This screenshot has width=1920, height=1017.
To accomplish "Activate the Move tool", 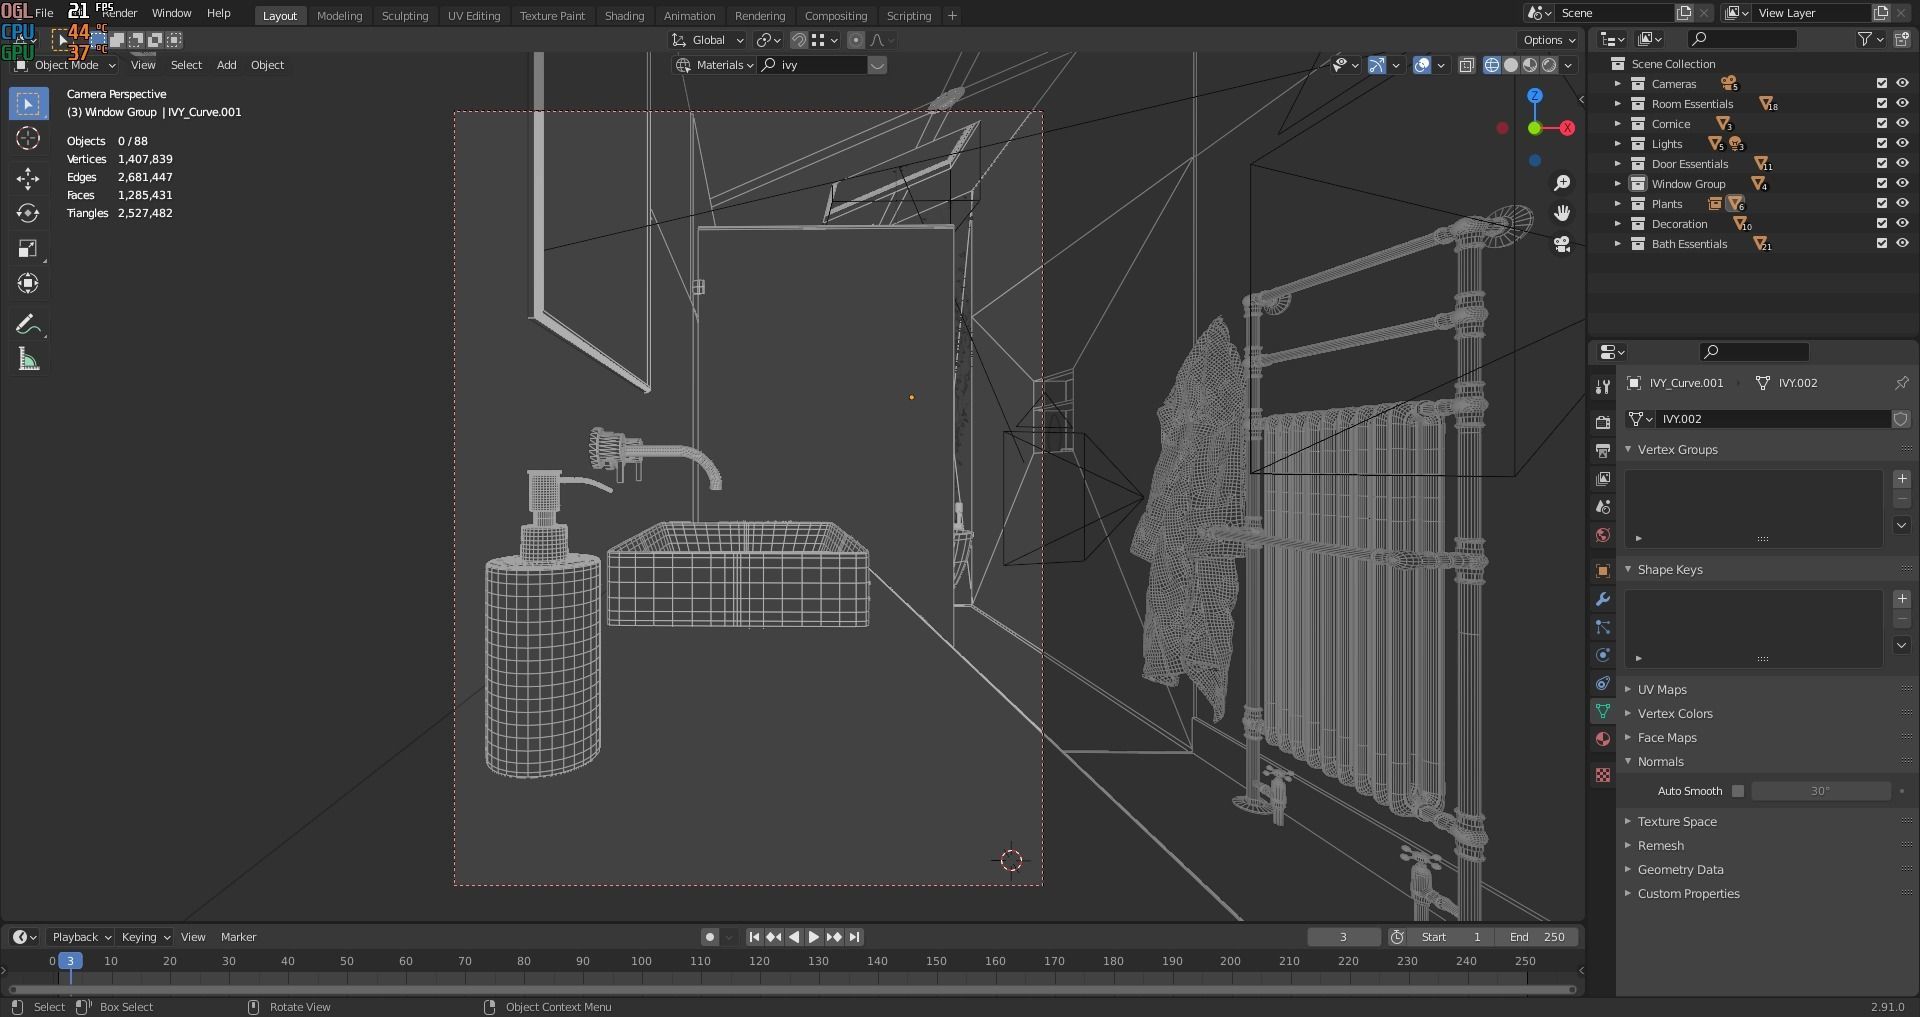I will 28,178.
